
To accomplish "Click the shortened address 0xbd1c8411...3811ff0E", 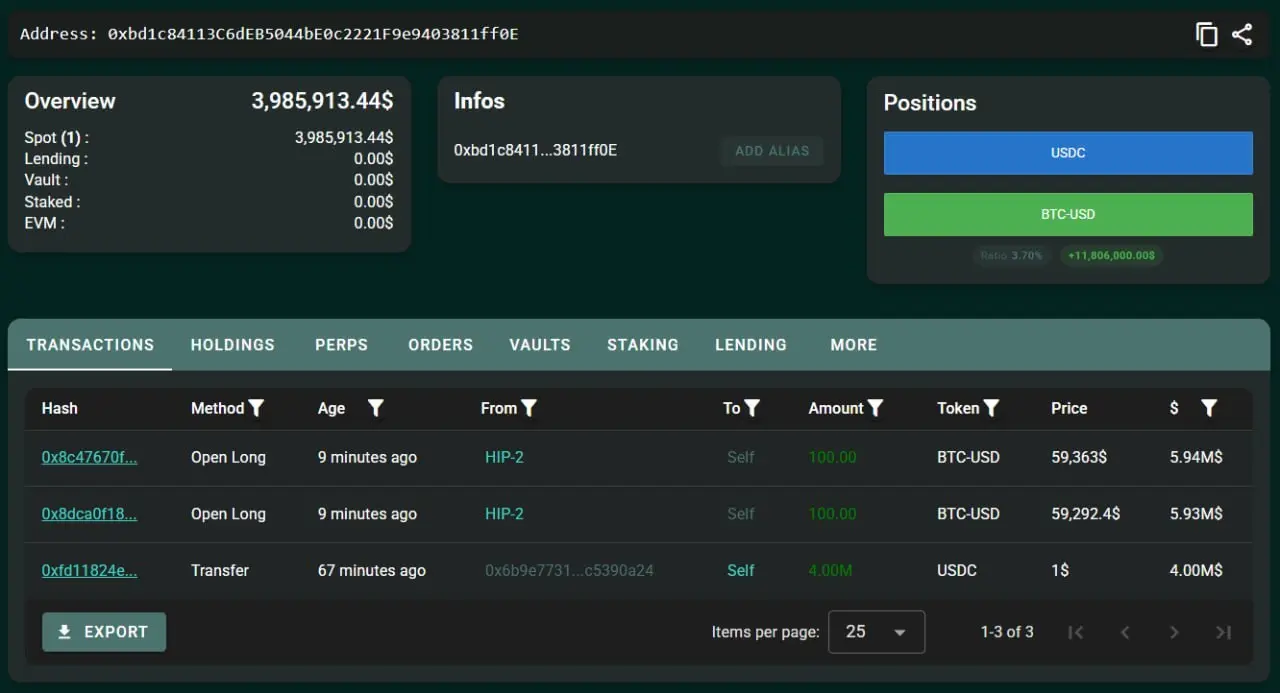I will coord(535,151).
